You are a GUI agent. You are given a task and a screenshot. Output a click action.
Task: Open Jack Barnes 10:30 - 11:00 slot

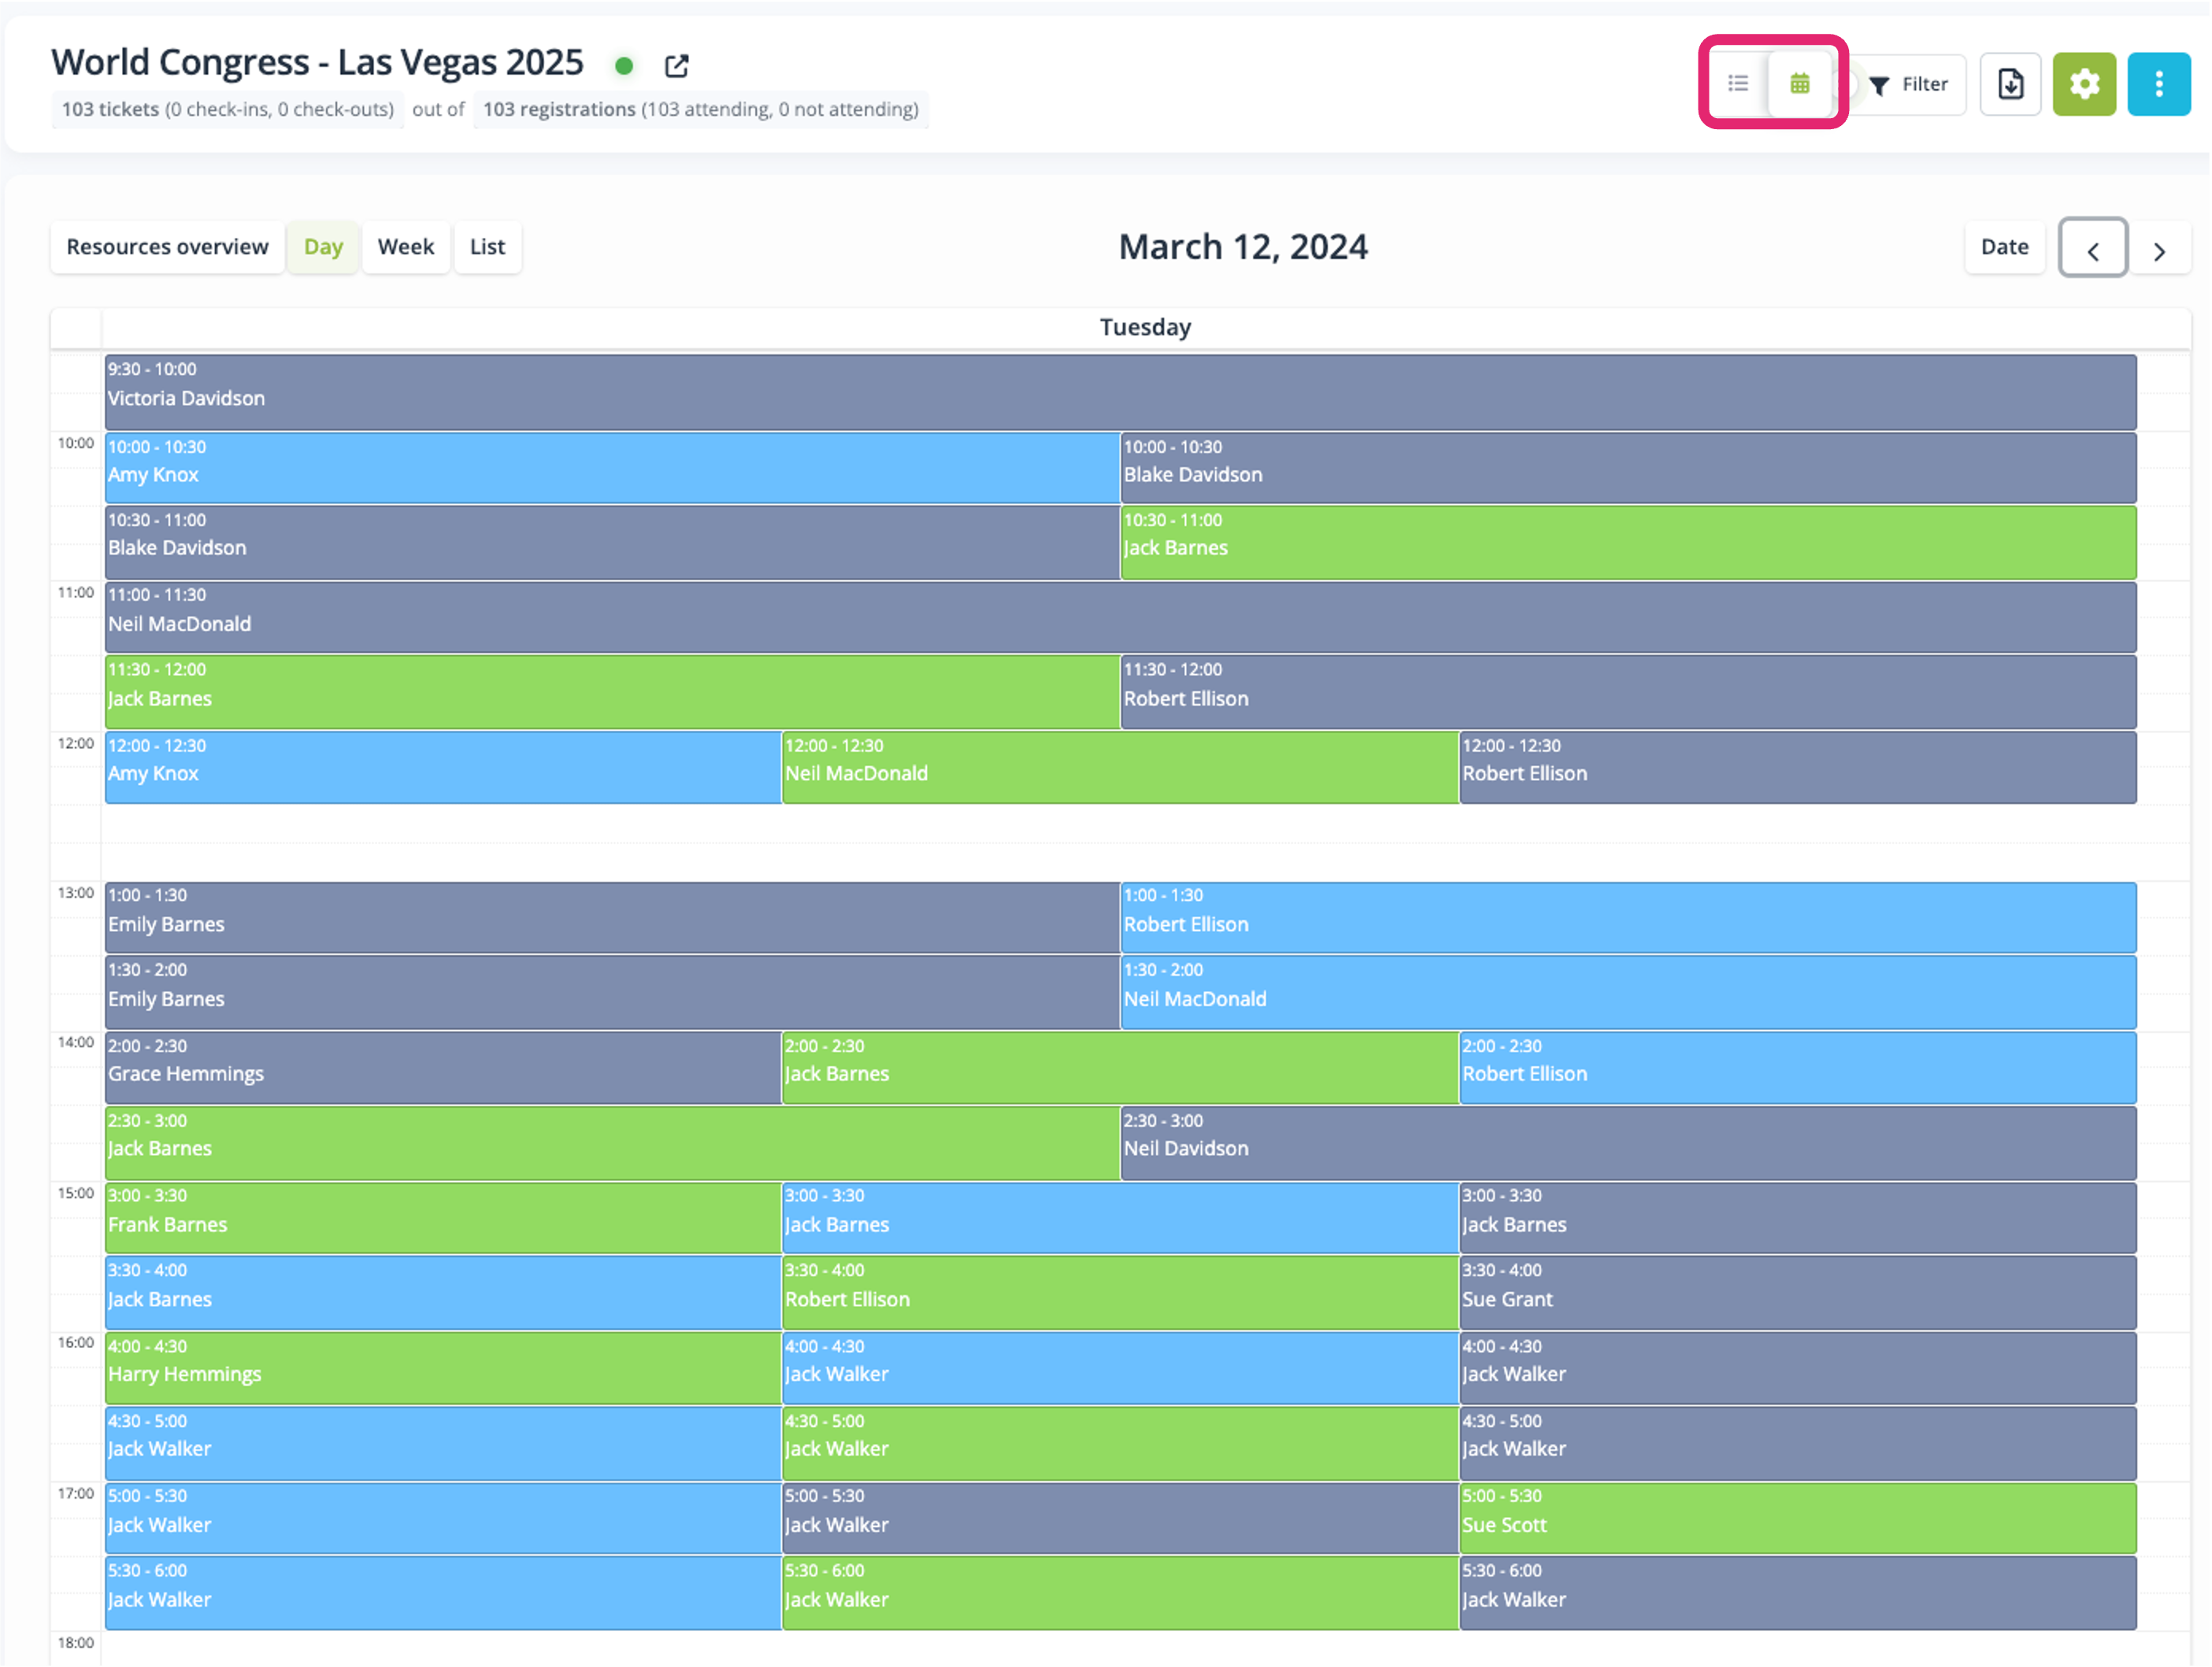point(1628,542)
